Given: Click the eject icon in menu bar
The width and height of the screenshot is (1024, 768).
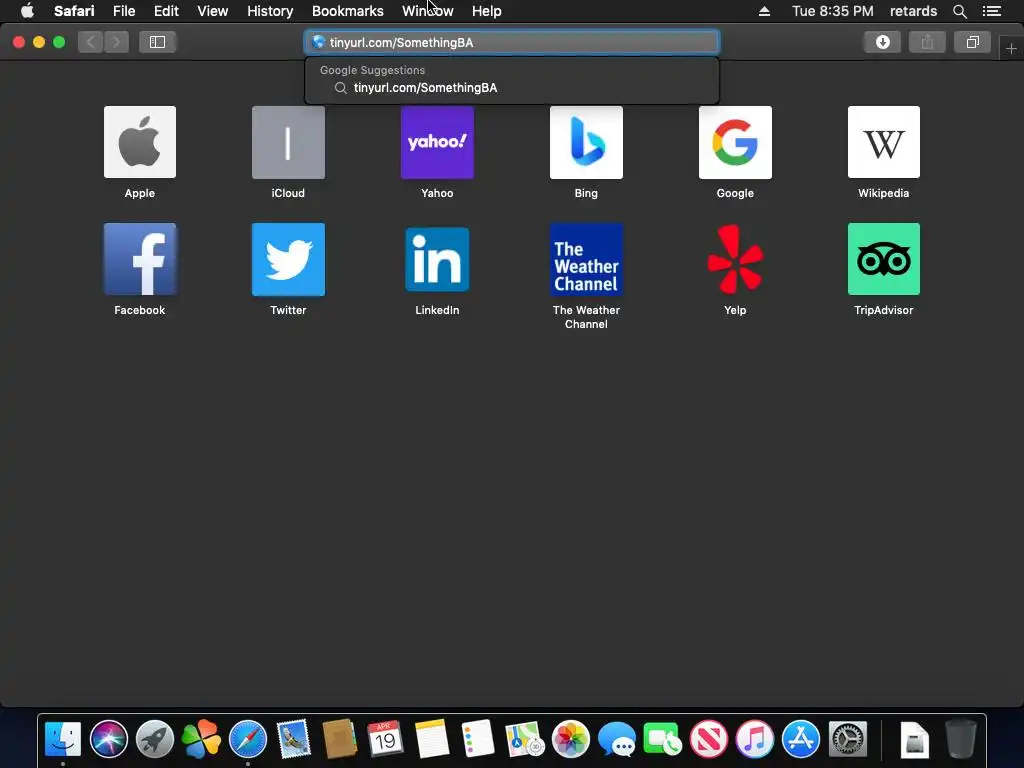Looking at the screenshot, I should tap(764, 11).
